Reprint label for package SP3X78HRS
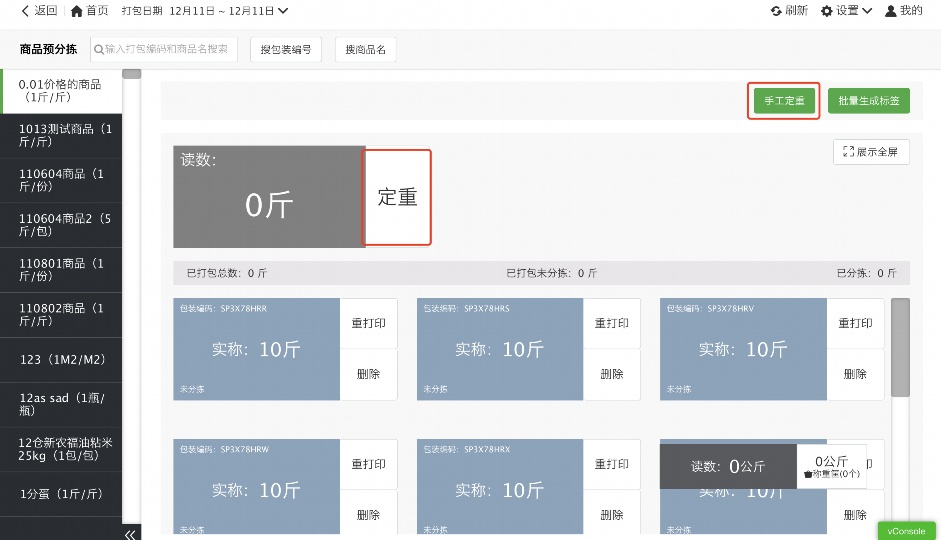 pos(612,323)
